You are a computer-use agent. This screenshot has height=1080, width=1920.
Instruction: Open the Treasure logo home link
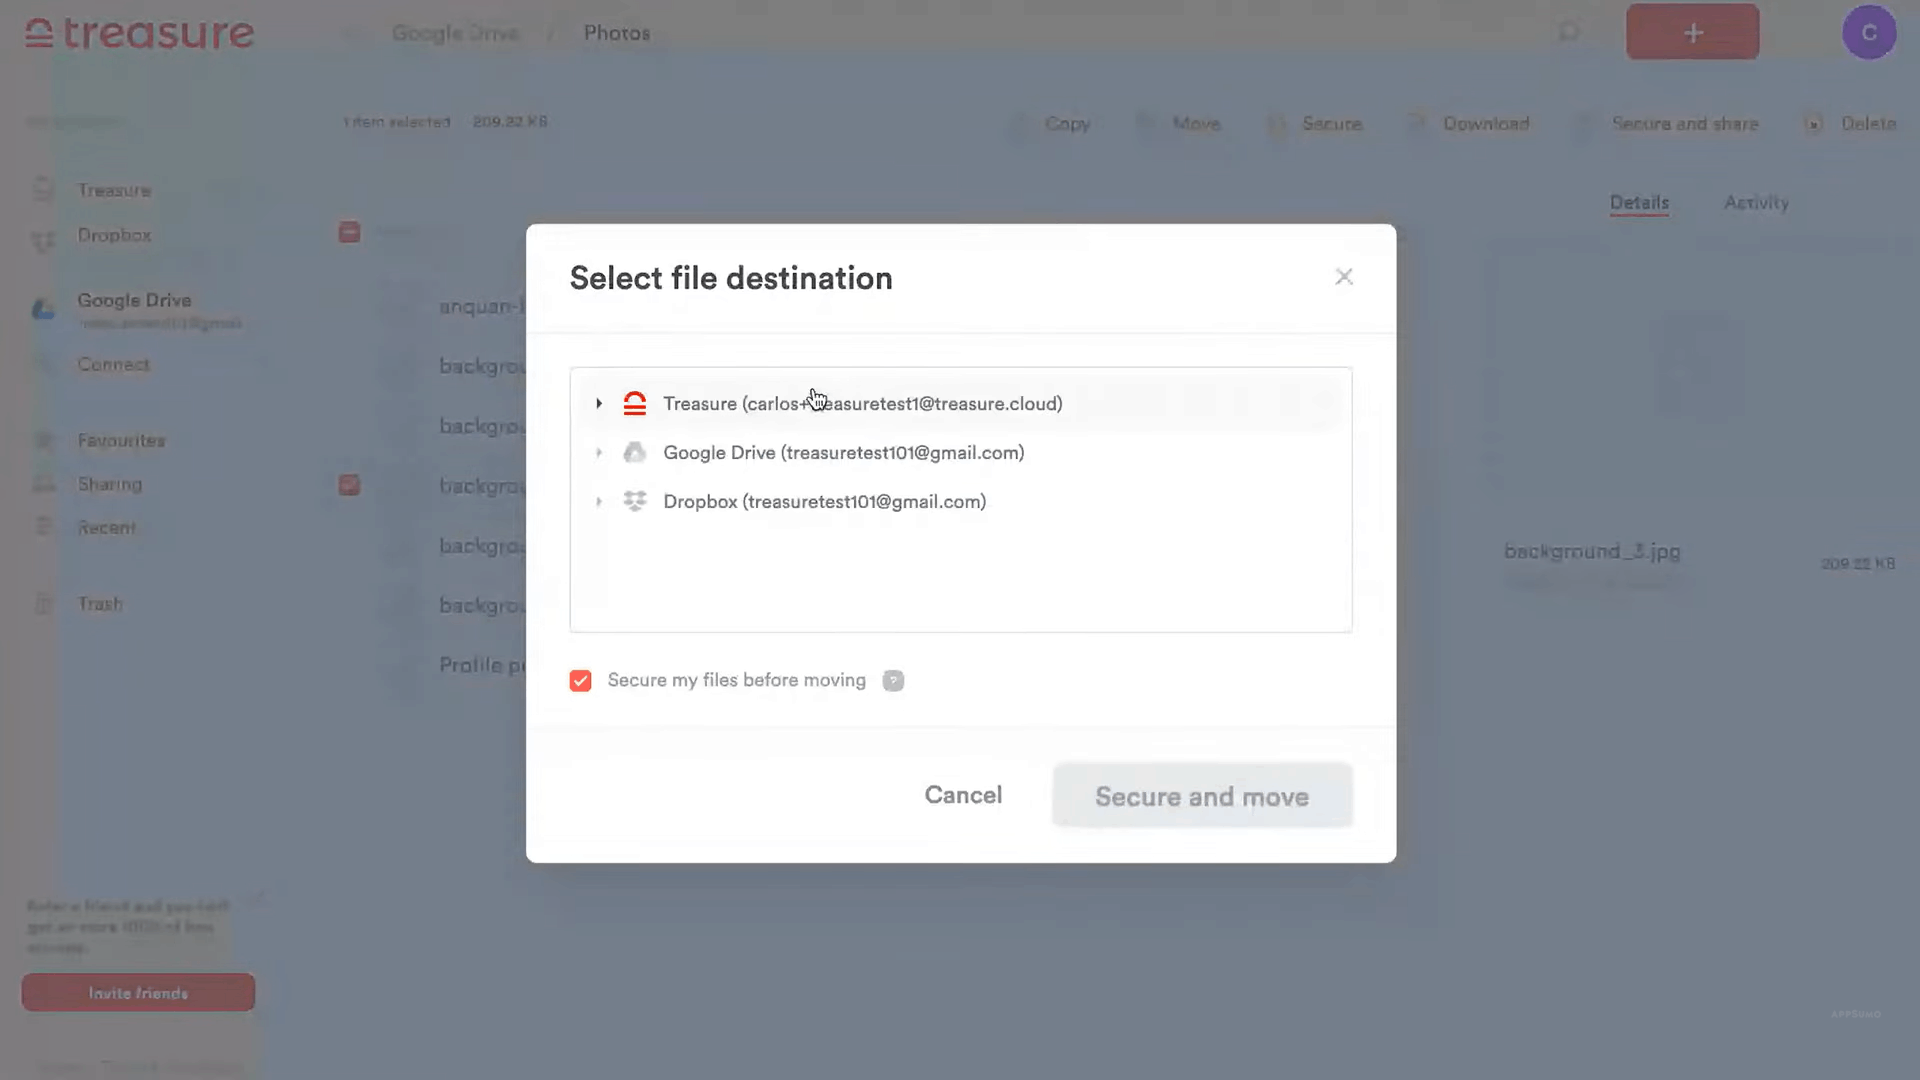pyautogui.click(x=140, y=33)
